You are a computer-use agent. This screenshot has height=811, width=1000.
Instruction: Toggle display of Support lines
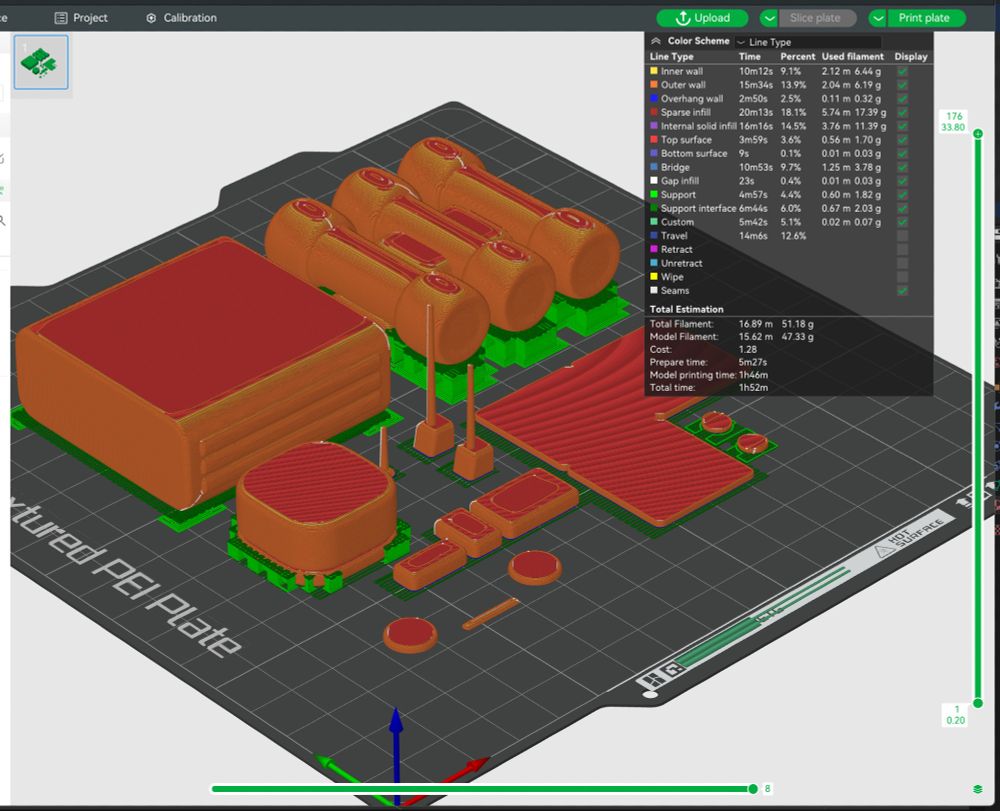point(902,194)
